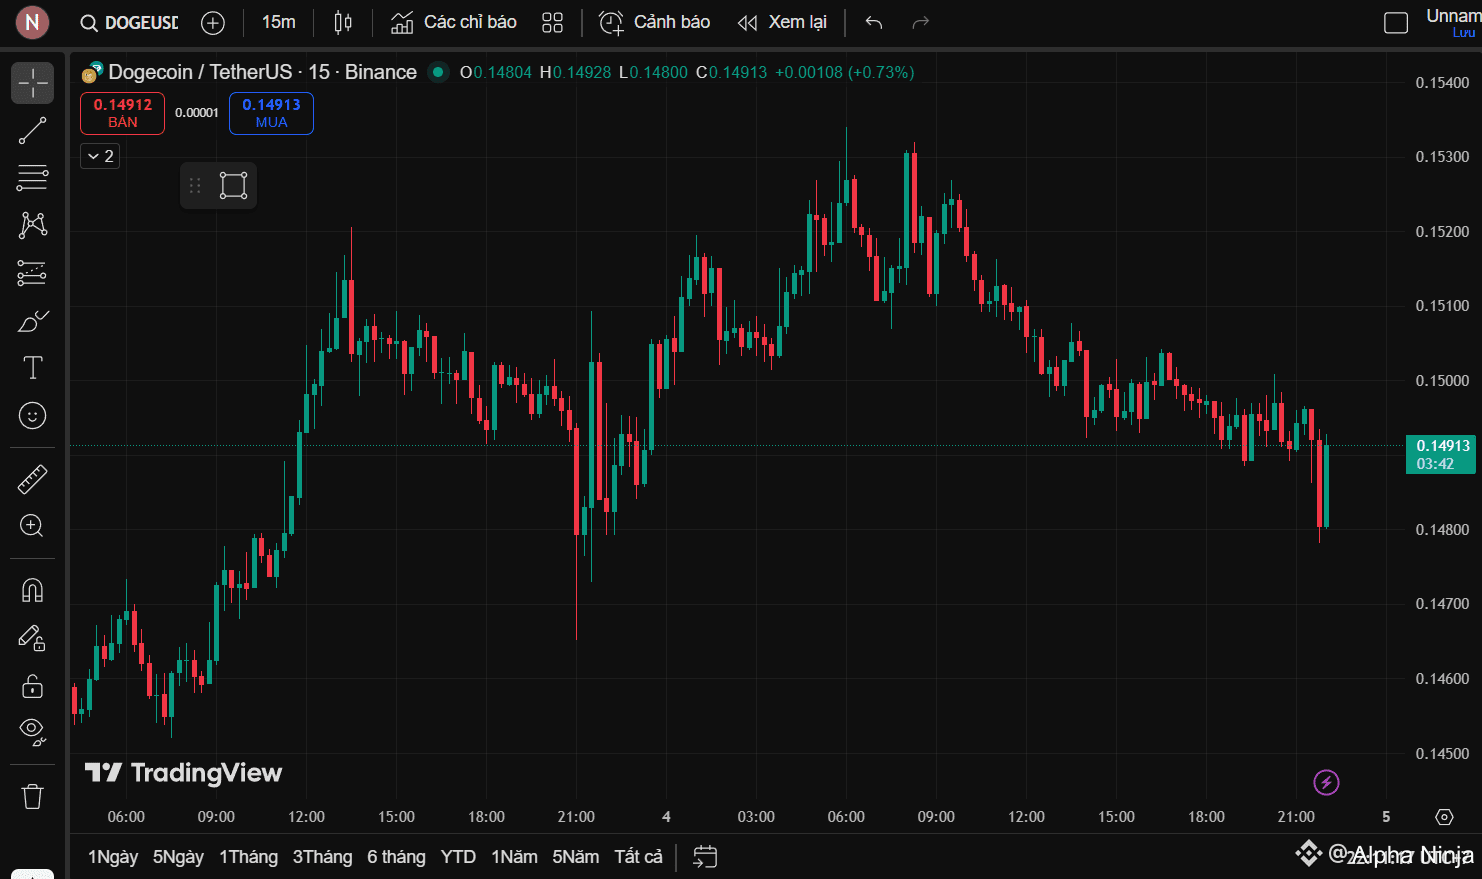Viewport: 1482px width, 879px height.
Task: Select the 1Tháng time range
Action: pos(248,857)
